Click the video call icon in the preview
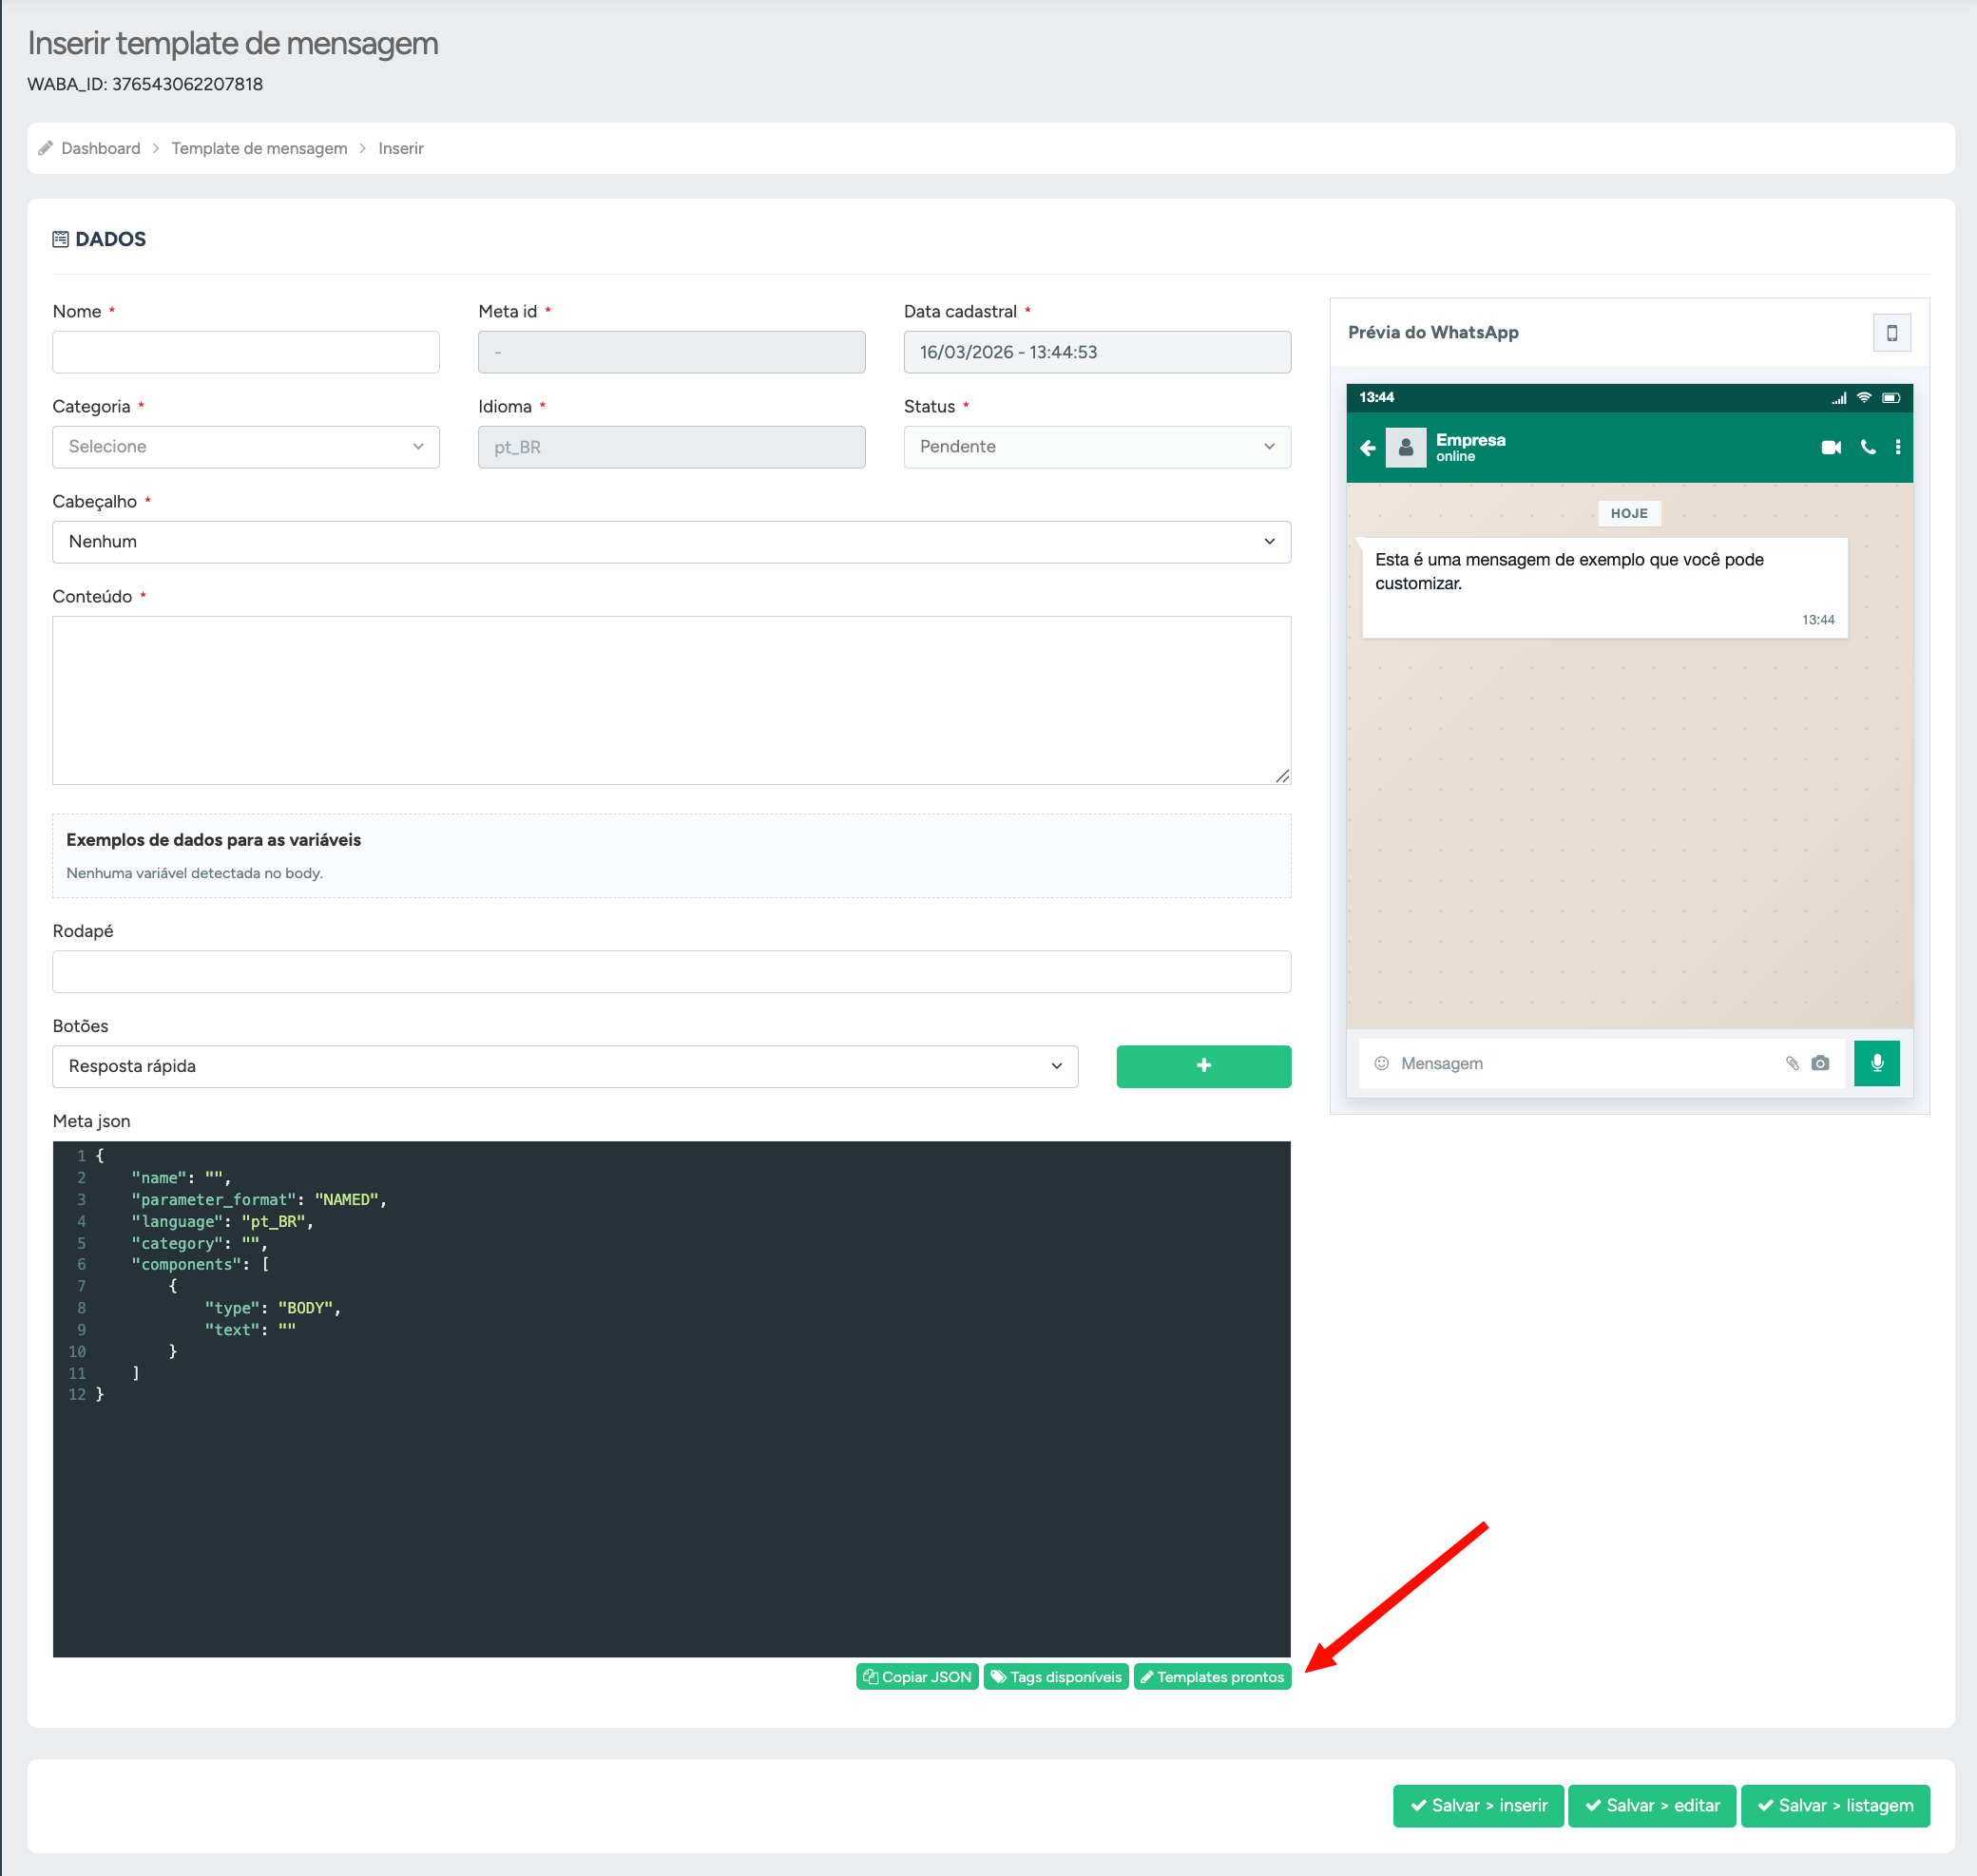The height and width of the screenshot is (1876, 1977). click(1830, 447)
